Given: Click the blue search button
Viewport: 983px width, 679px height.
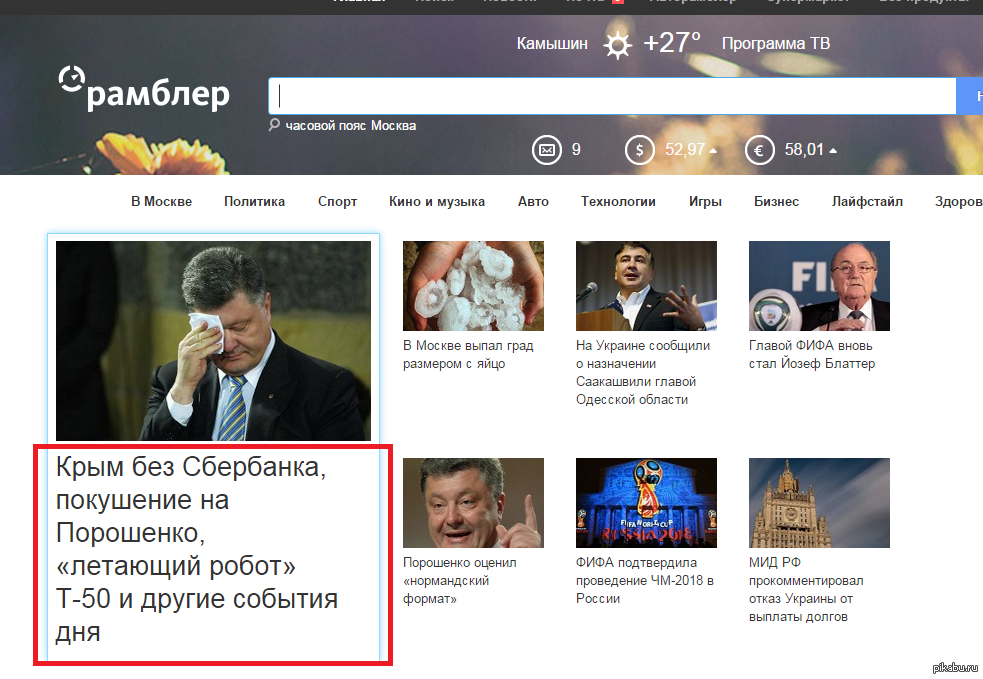Looking at the screenshot, I should point(970,96).
